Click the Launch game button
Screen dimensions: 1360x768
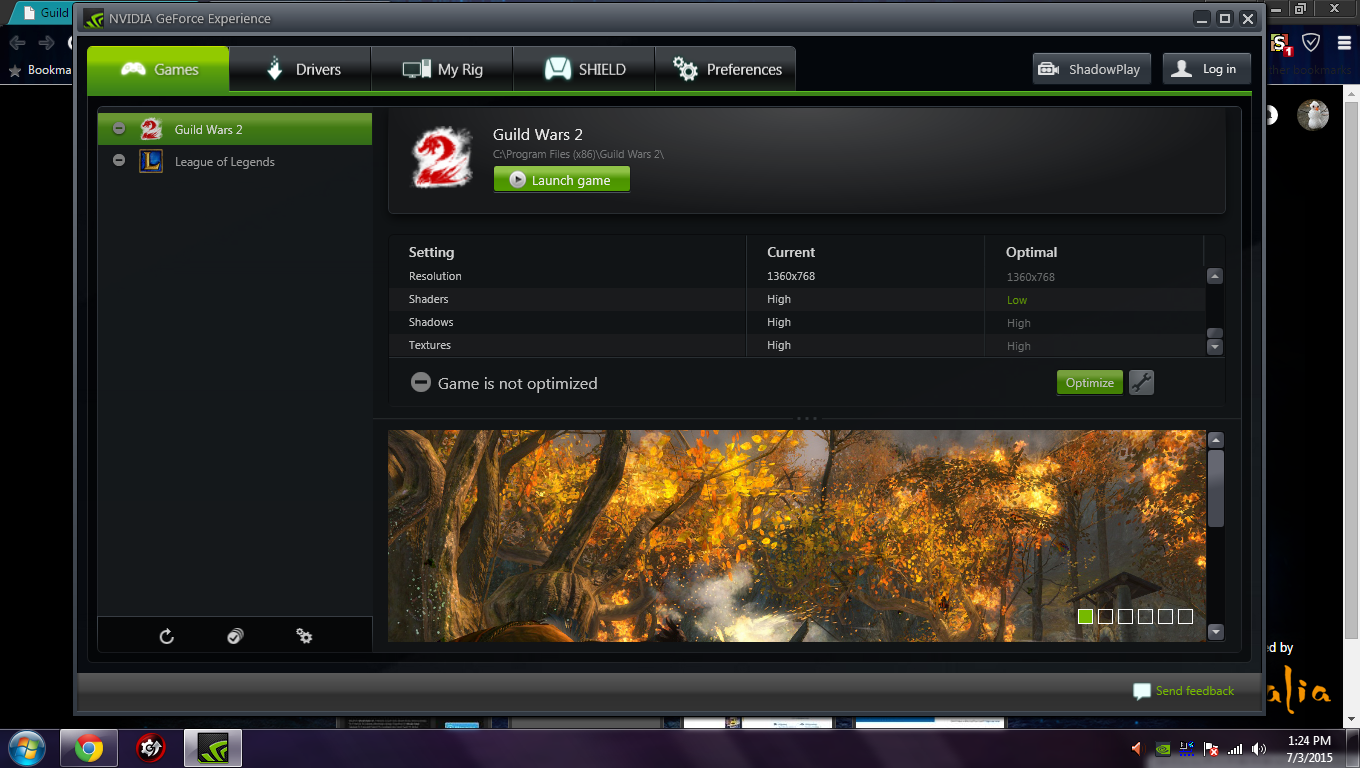pos(562,180)
